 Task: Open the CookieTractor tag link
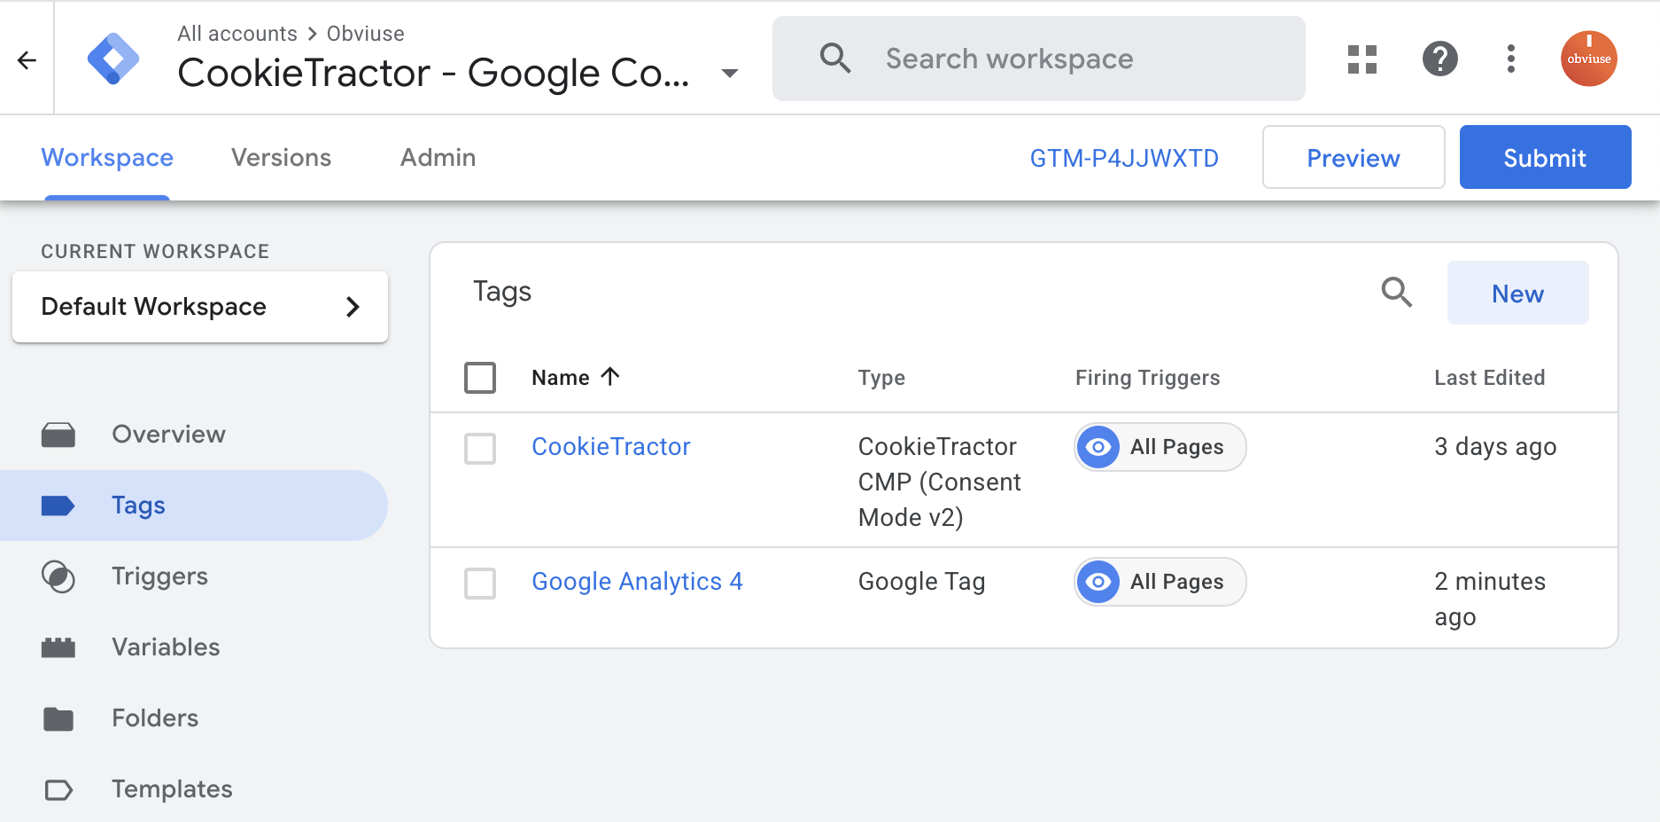point(611,447)
